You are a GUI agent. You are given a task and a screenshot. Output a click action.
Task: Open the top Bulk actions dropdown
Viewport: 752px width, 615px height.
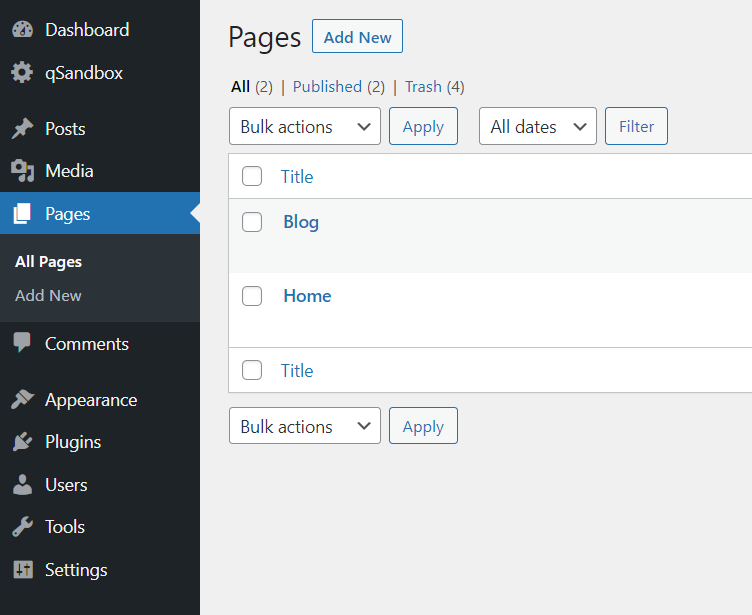305,126
